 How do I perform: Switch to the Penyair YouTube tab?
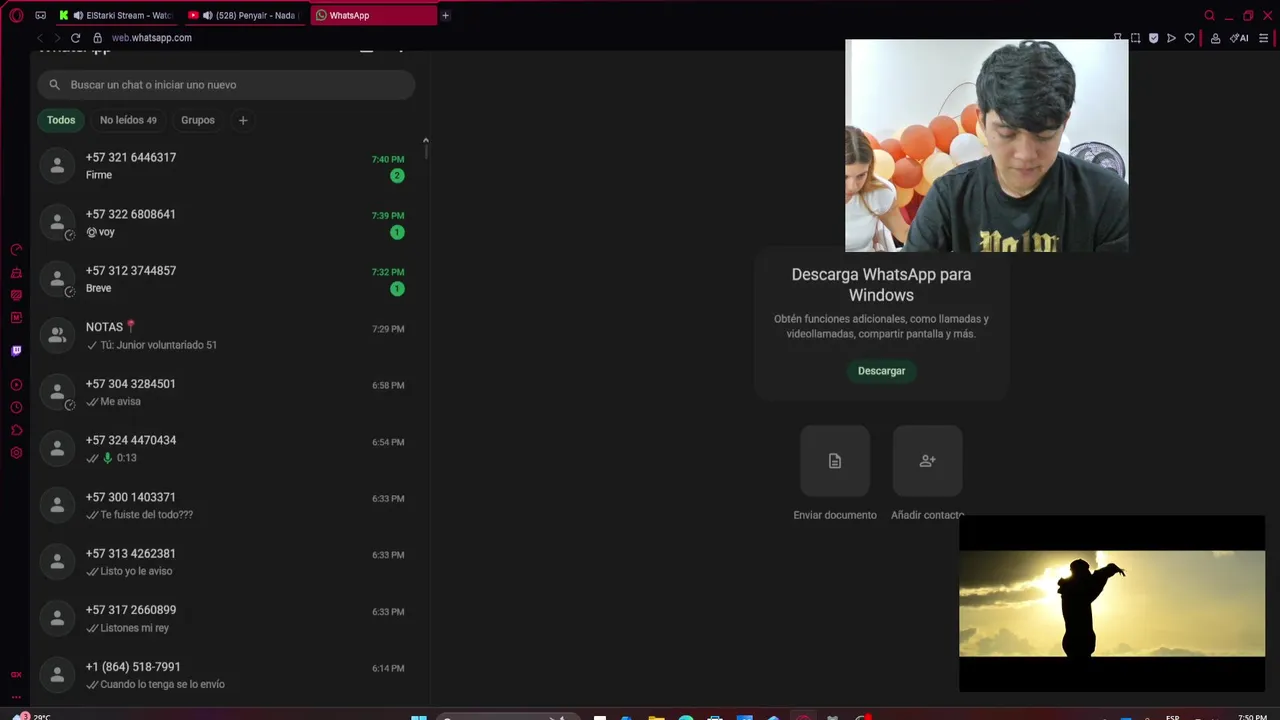pos(244,15)
